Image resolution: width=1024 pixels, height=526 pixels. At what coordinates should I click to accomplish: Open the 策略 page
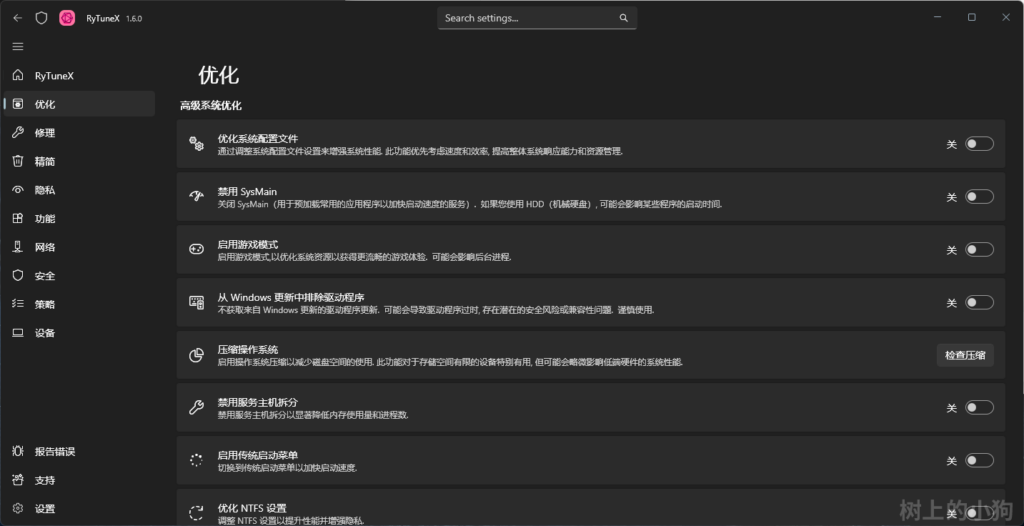79,304
